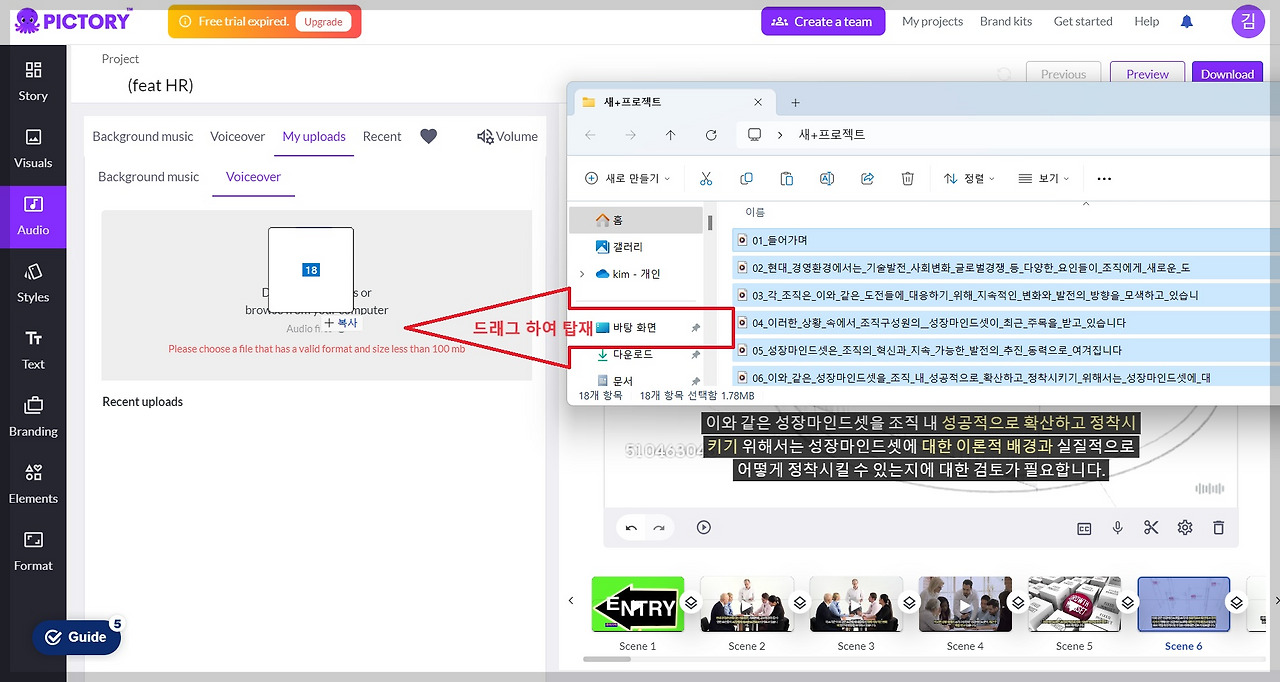1280x682 pixels.
Task: Click the Volume speaker control
Action: pos(507,136)
